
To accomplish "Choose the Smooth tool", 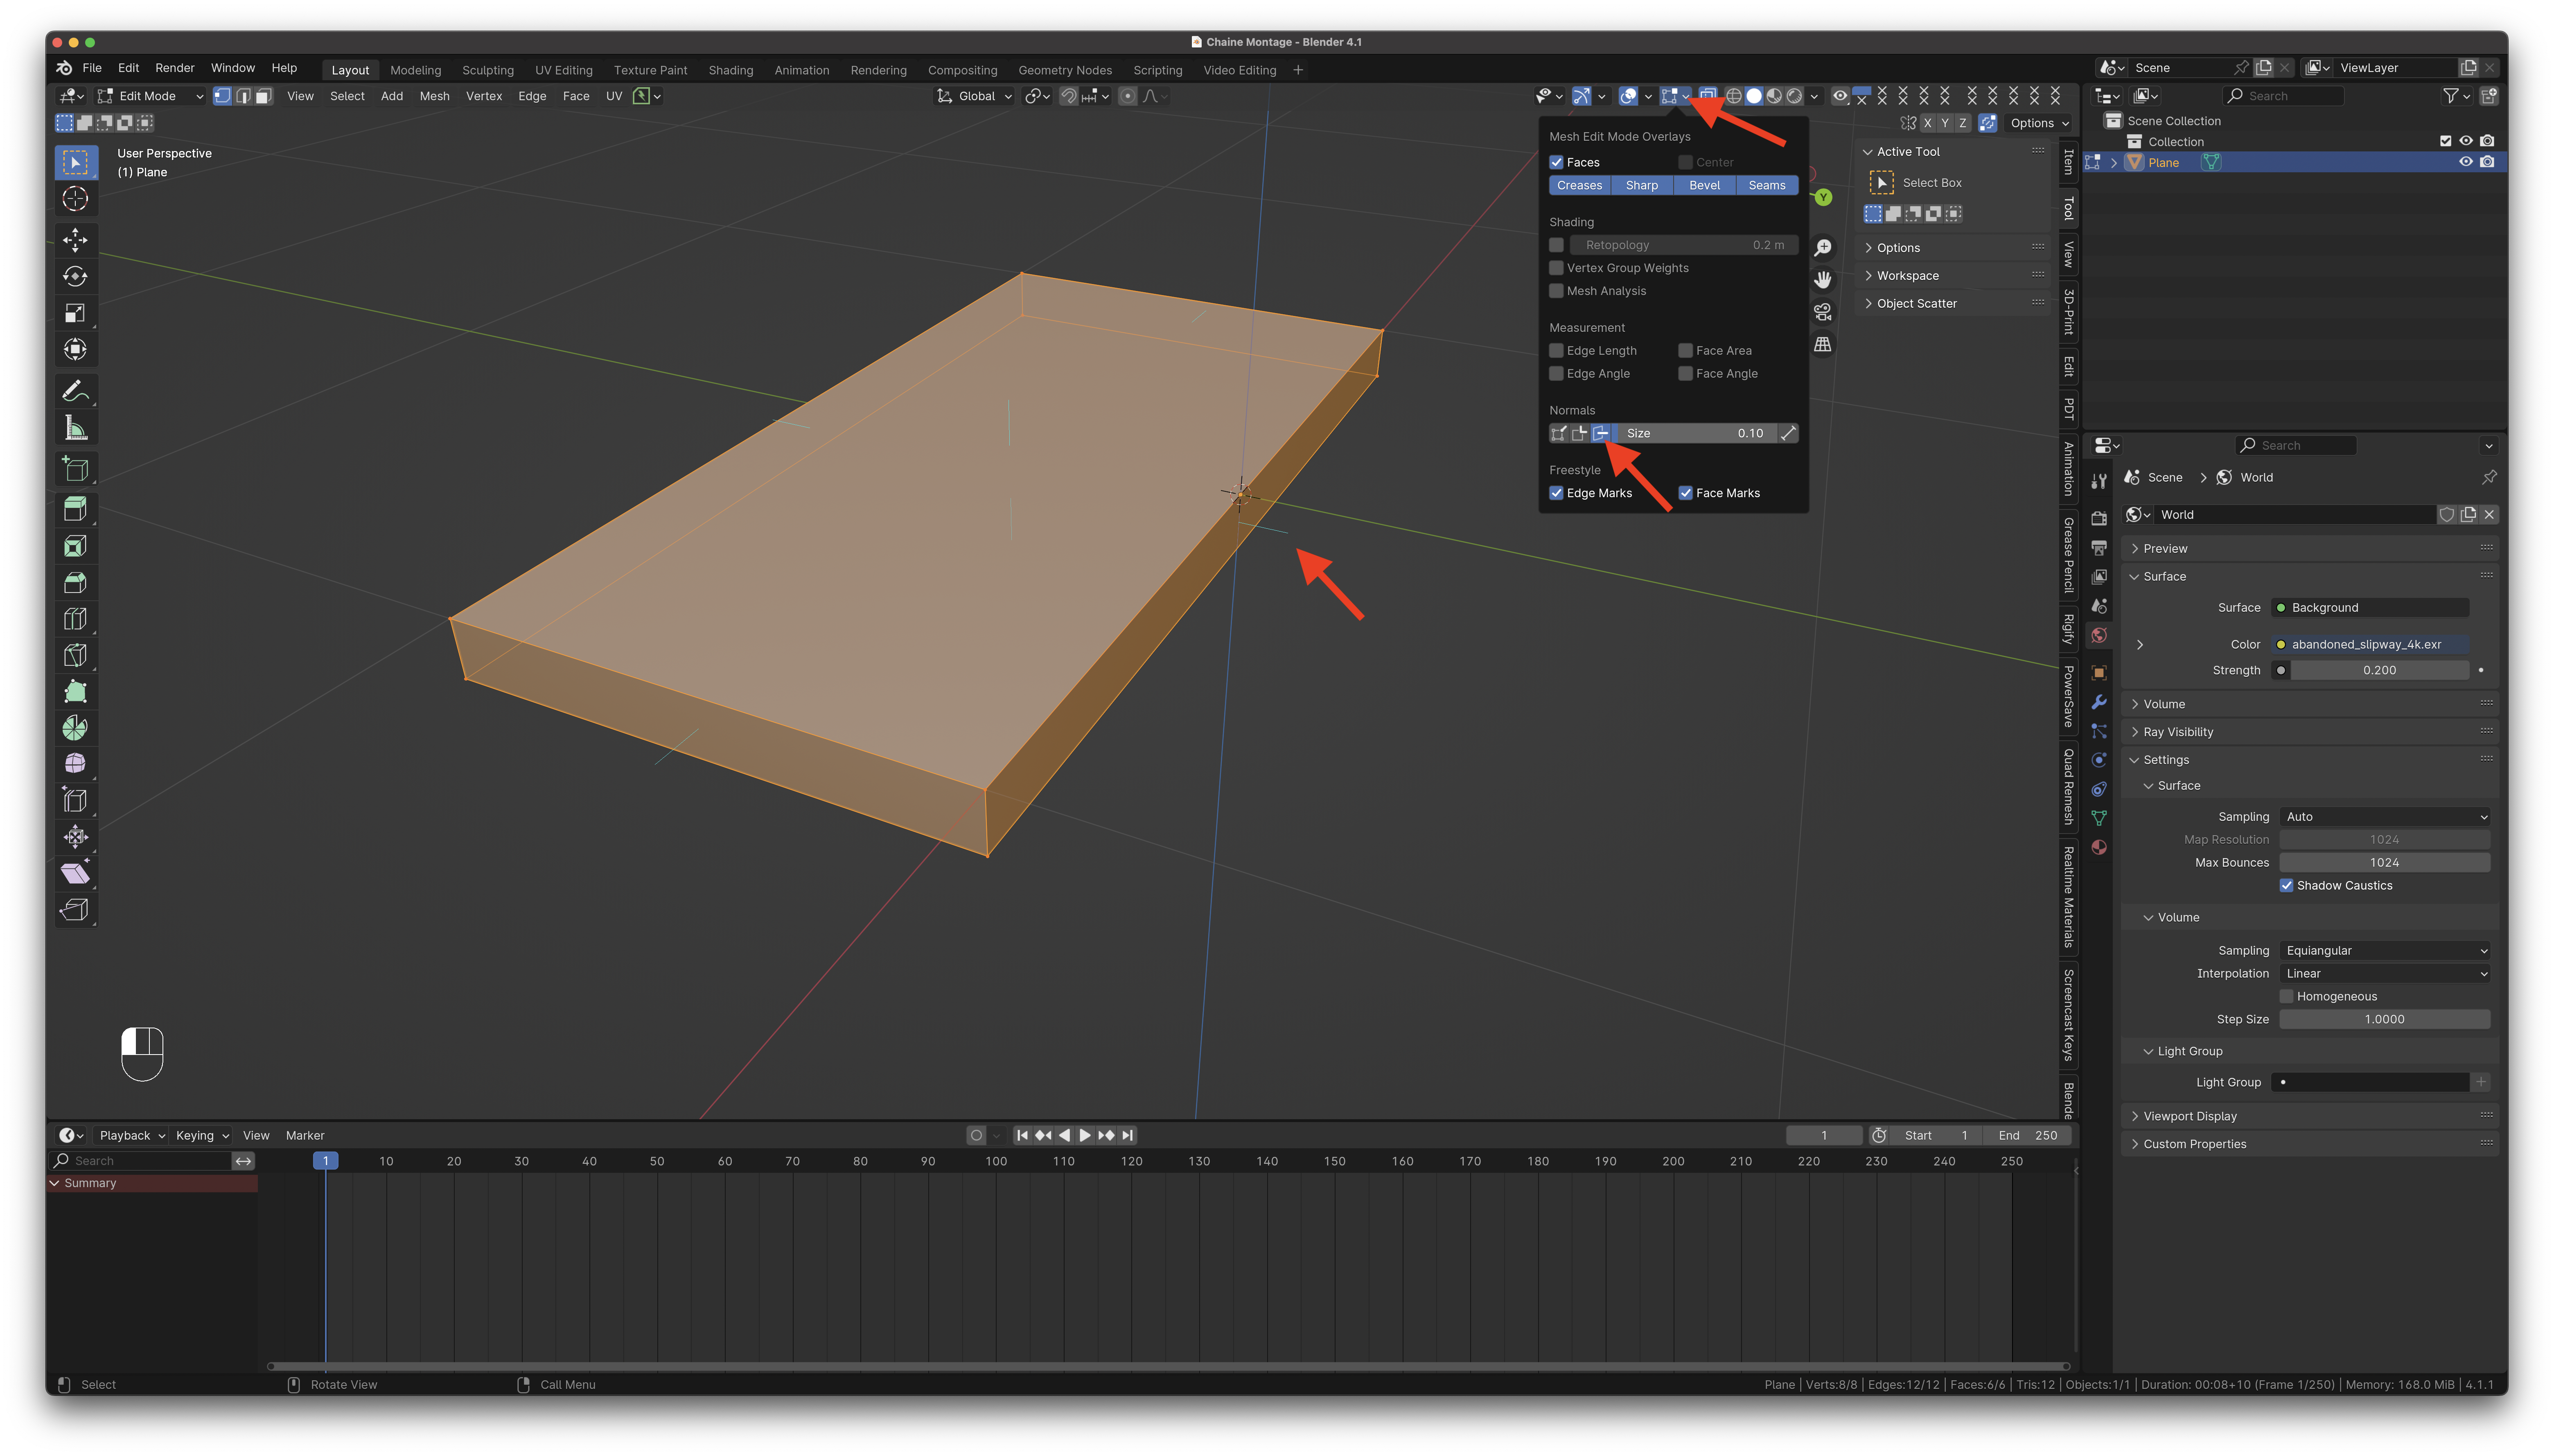I will [x=75, y=764].
